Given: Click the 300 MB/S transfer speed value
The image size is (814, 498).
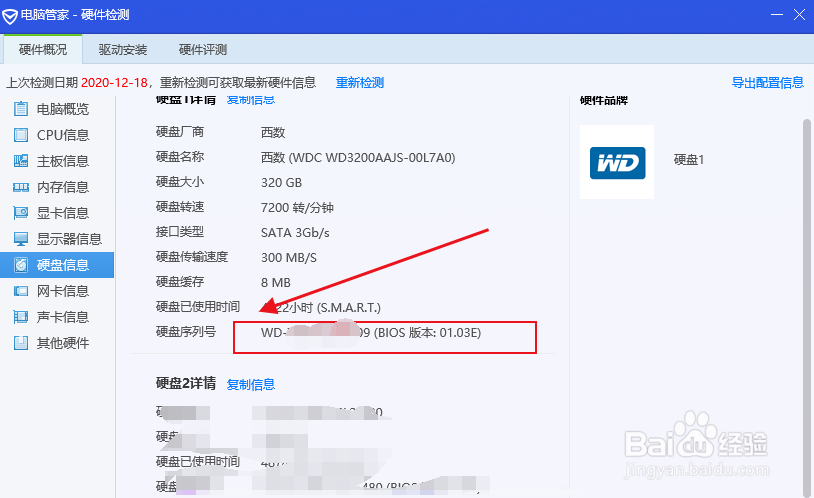Looking at the screenshot, I should point(289,258).
